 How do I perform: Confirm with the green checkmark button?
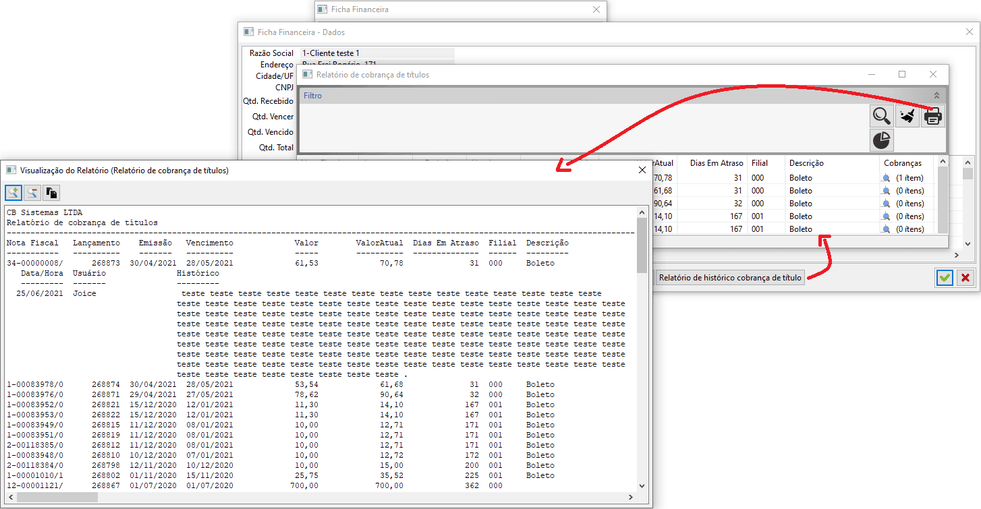coord(944,278)
